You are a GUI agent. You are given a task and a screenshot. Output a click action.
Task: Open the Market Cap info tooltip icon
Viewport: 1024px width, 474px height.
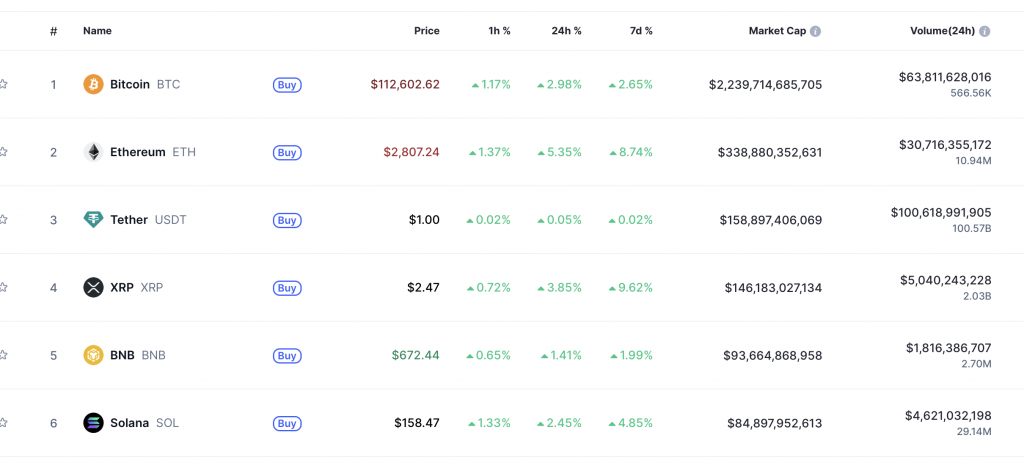pos(816,31)
